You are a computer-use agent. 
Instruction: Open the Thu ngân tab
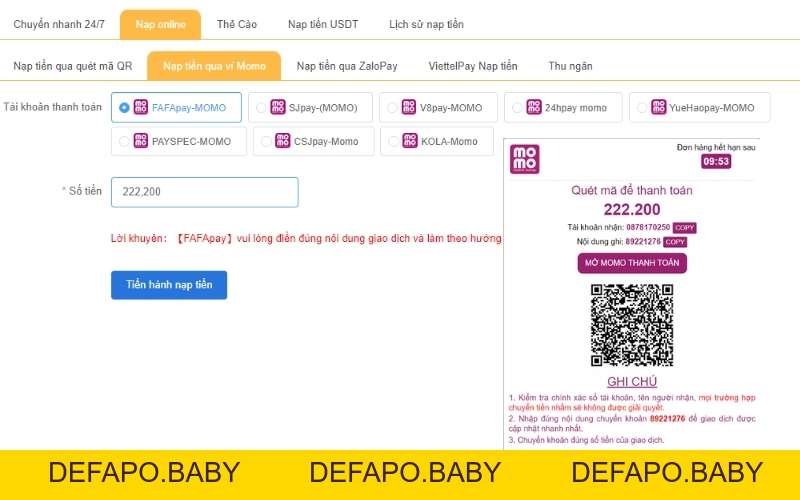click(x=570, y=66)
